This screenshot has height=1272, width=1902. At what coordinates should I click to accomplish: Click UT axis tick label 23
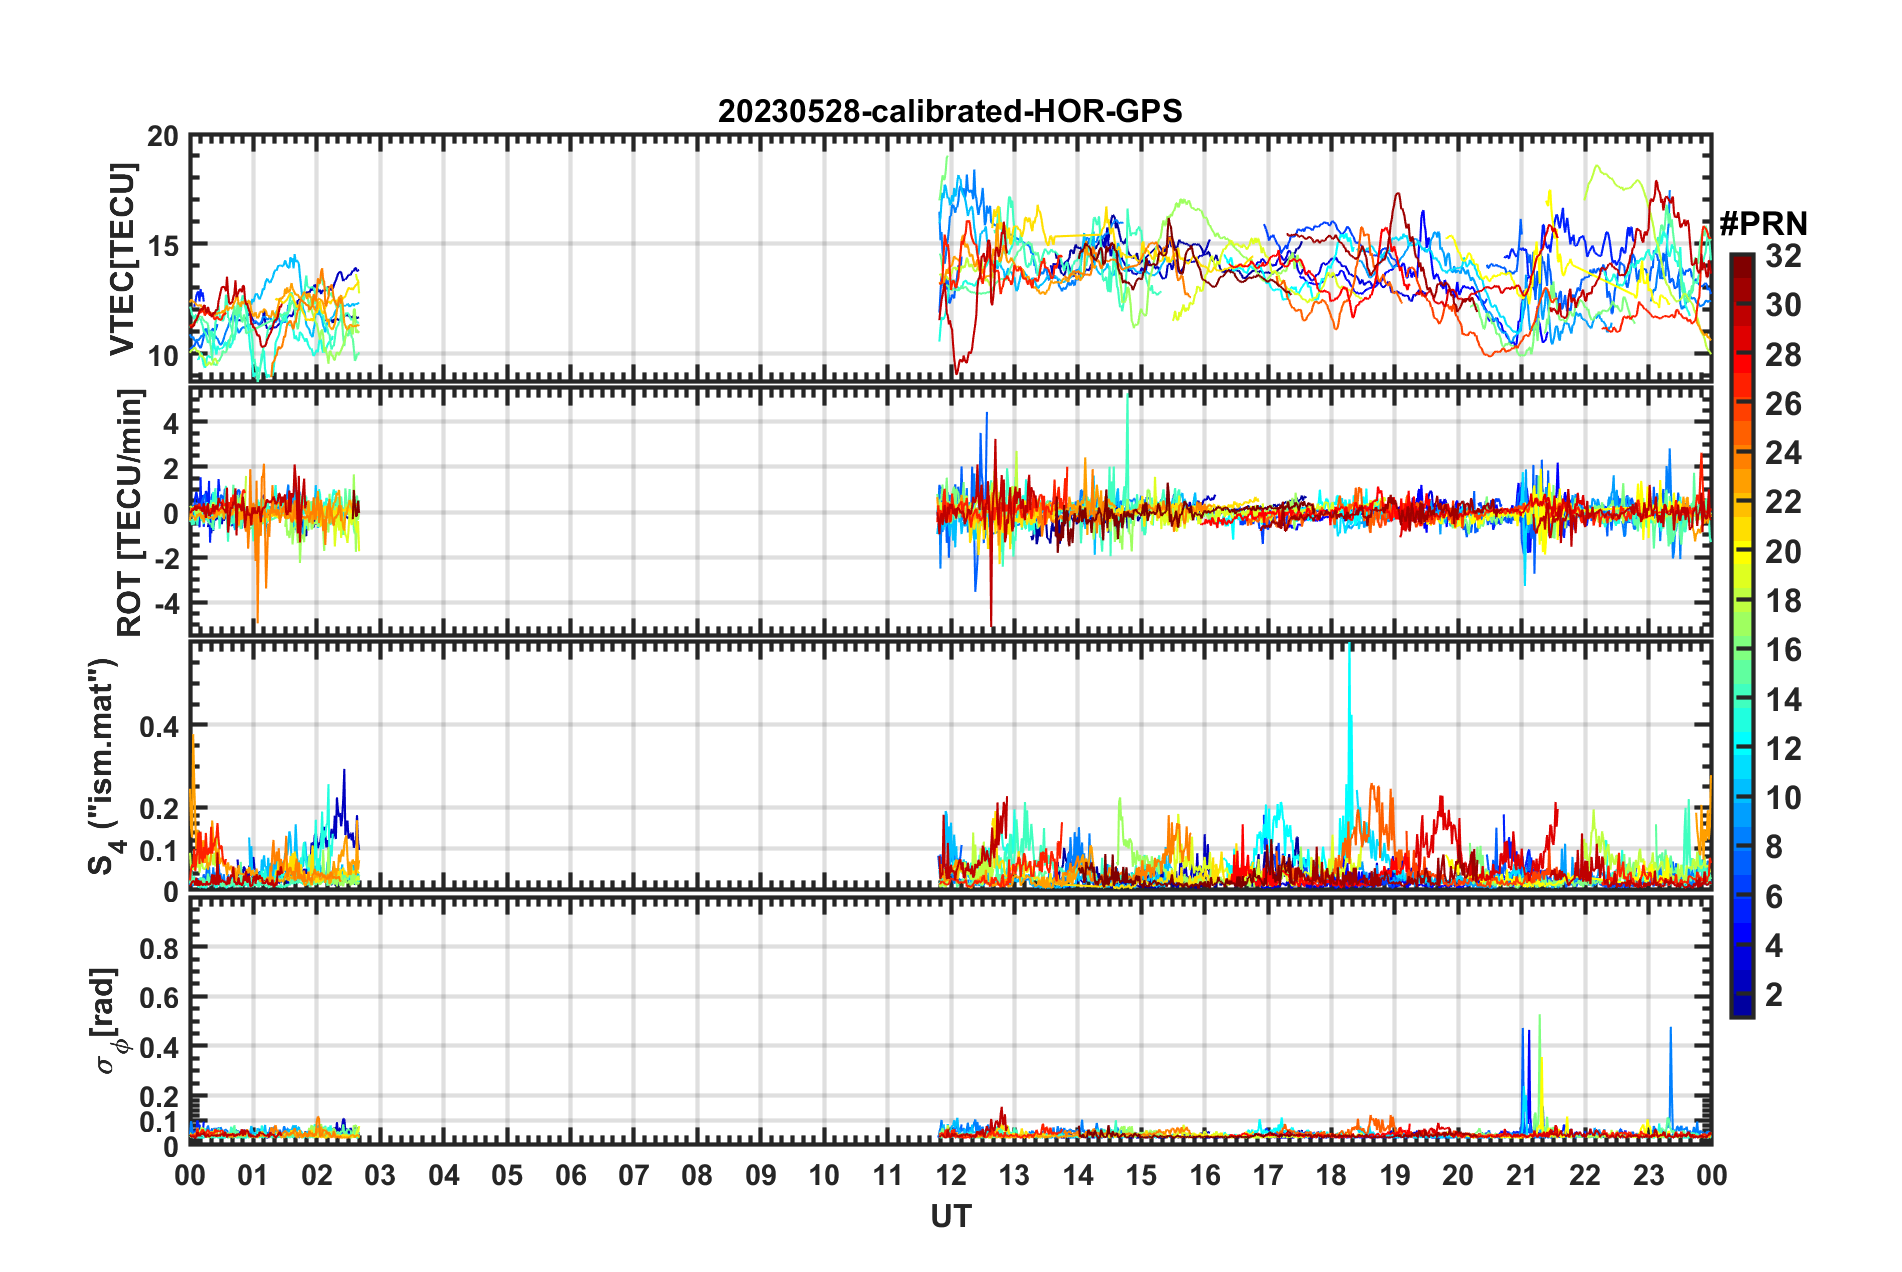(x=1648, y=1175)
